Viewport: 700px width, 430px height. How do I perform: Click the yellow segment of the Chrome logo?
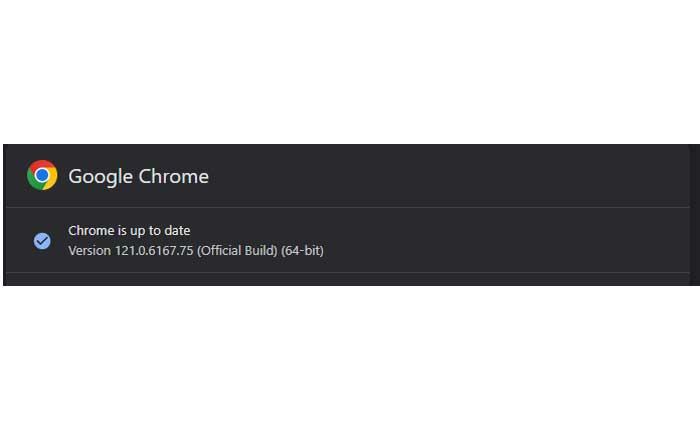coord(51,182)
